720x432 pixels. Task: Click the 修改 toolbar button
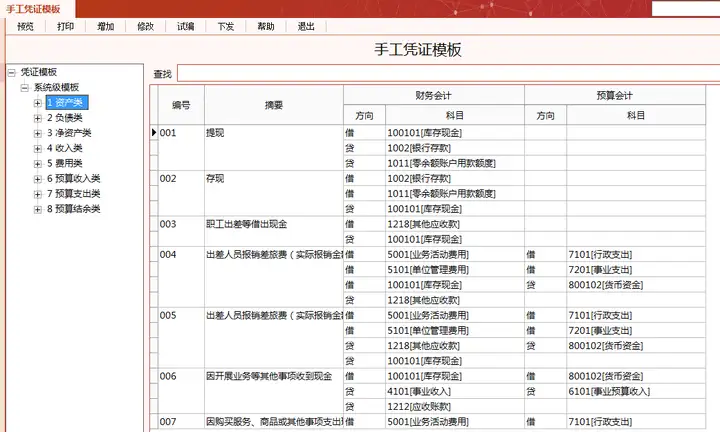pyautogui.click(x=145, y=27)
